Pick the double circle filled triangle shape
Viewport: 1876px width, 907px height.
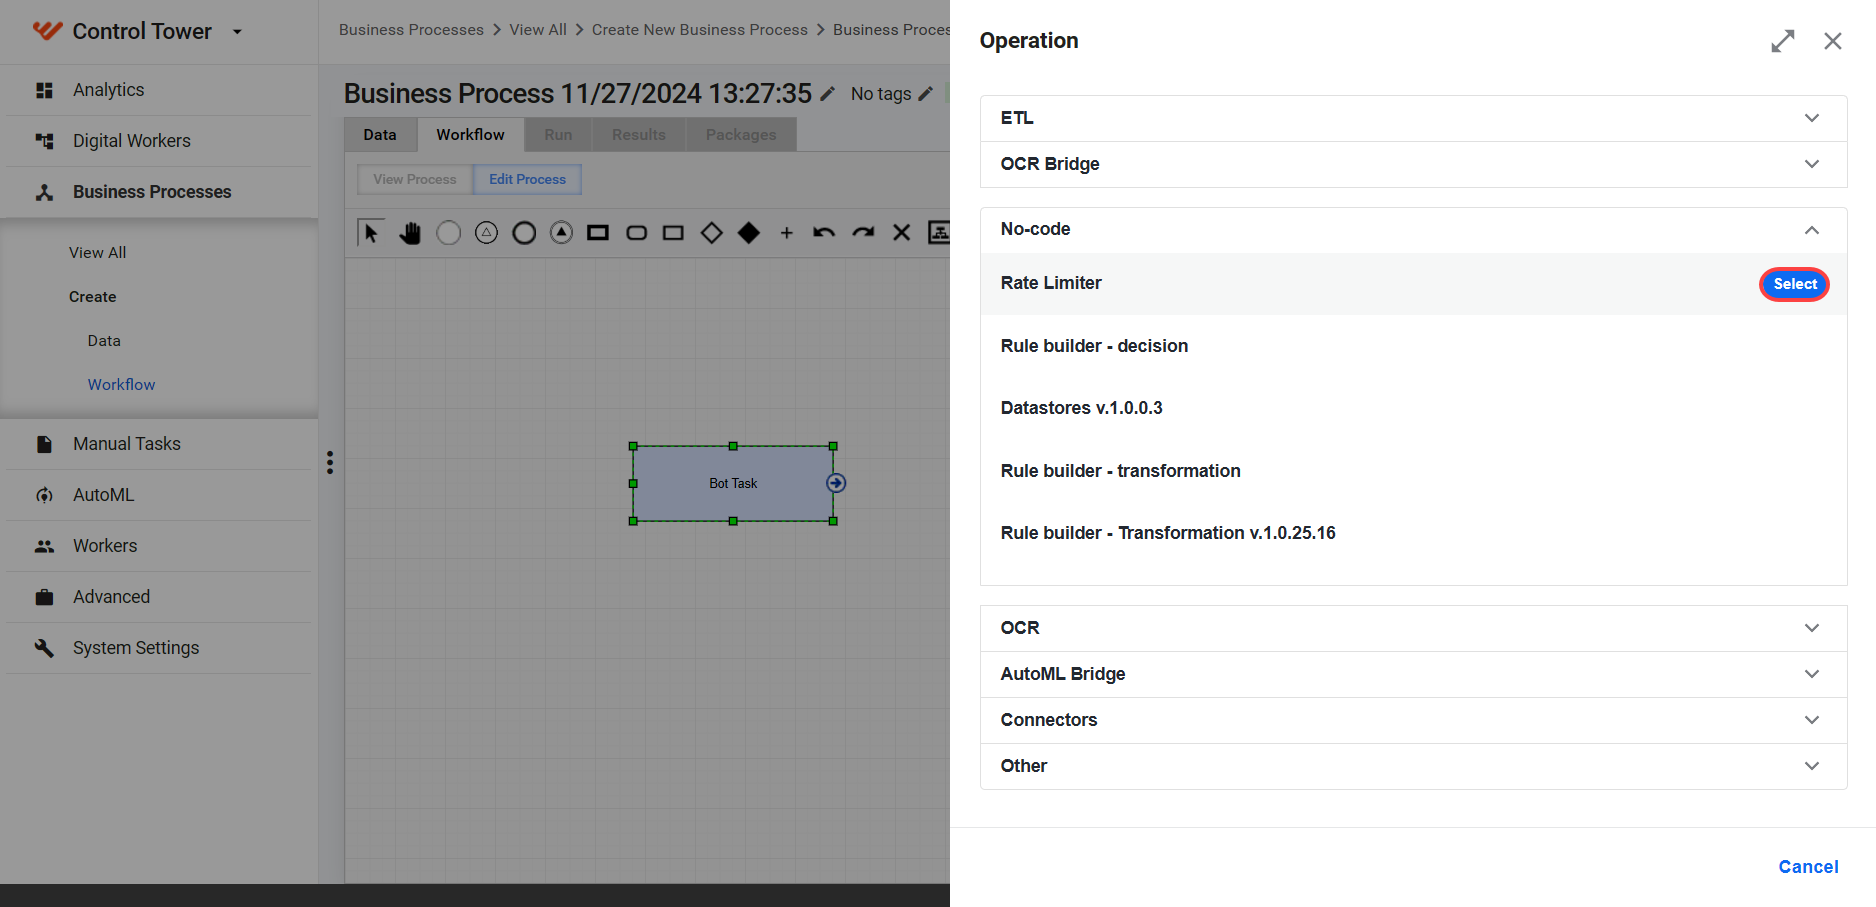pyautogui.click(x=562, y=233)
